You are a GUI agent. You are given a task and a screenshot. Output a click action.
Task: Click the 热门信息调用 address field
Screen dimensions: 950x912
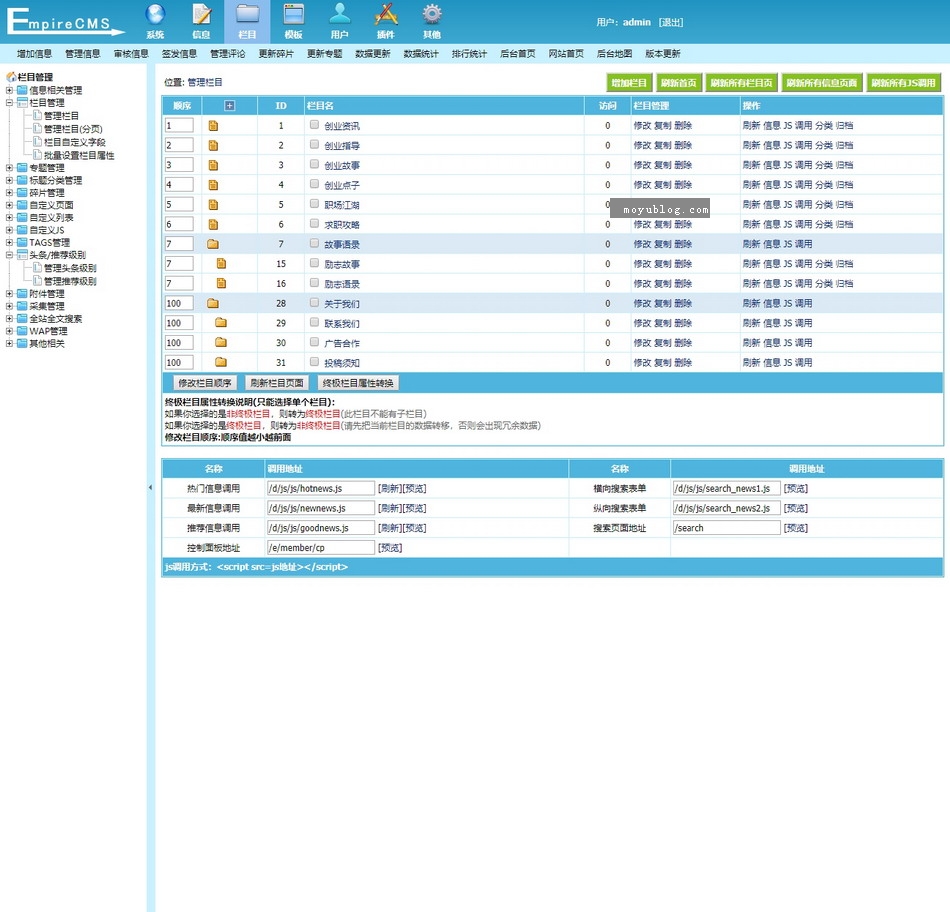pyautogui.click(x=321, y=488)
